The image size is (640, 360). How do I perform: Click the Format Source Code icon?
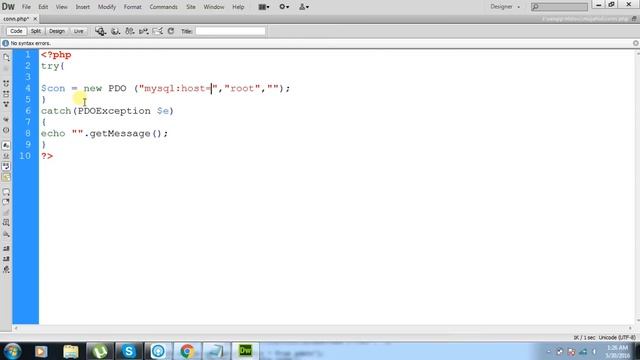coord(6,269)
